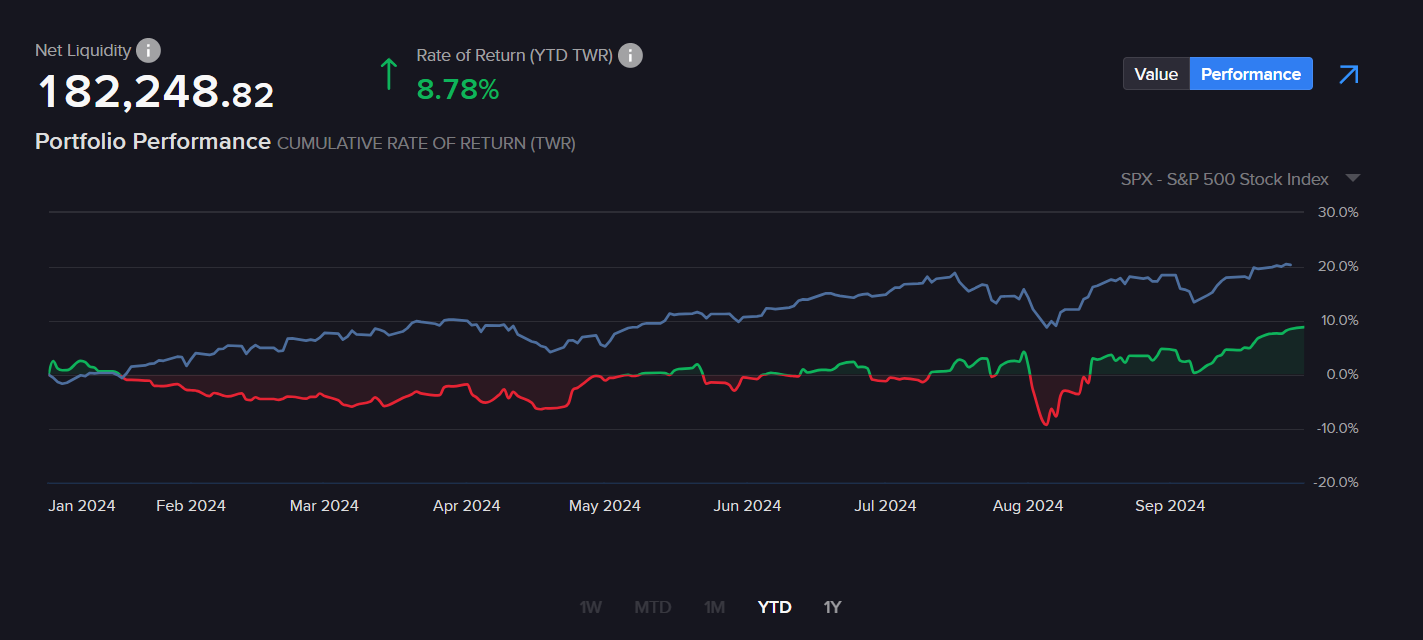Click the 8.78% rate of return value
1423x640 pixels.
pos(457,90)
